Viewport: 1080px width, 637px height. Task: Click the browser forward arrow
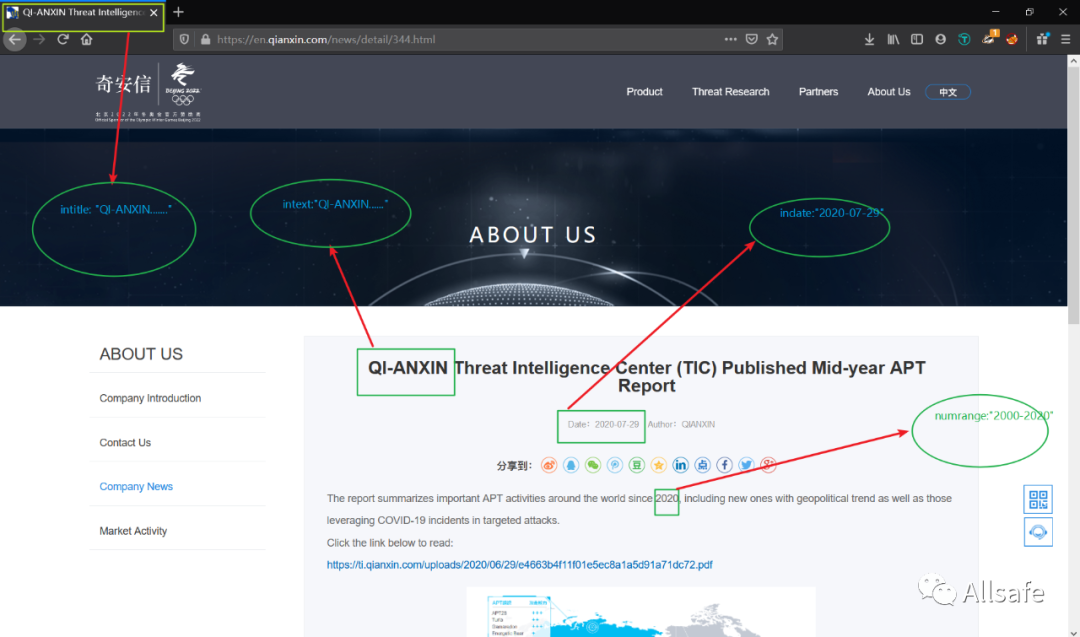pyautogui.click(x=39, y=39)
